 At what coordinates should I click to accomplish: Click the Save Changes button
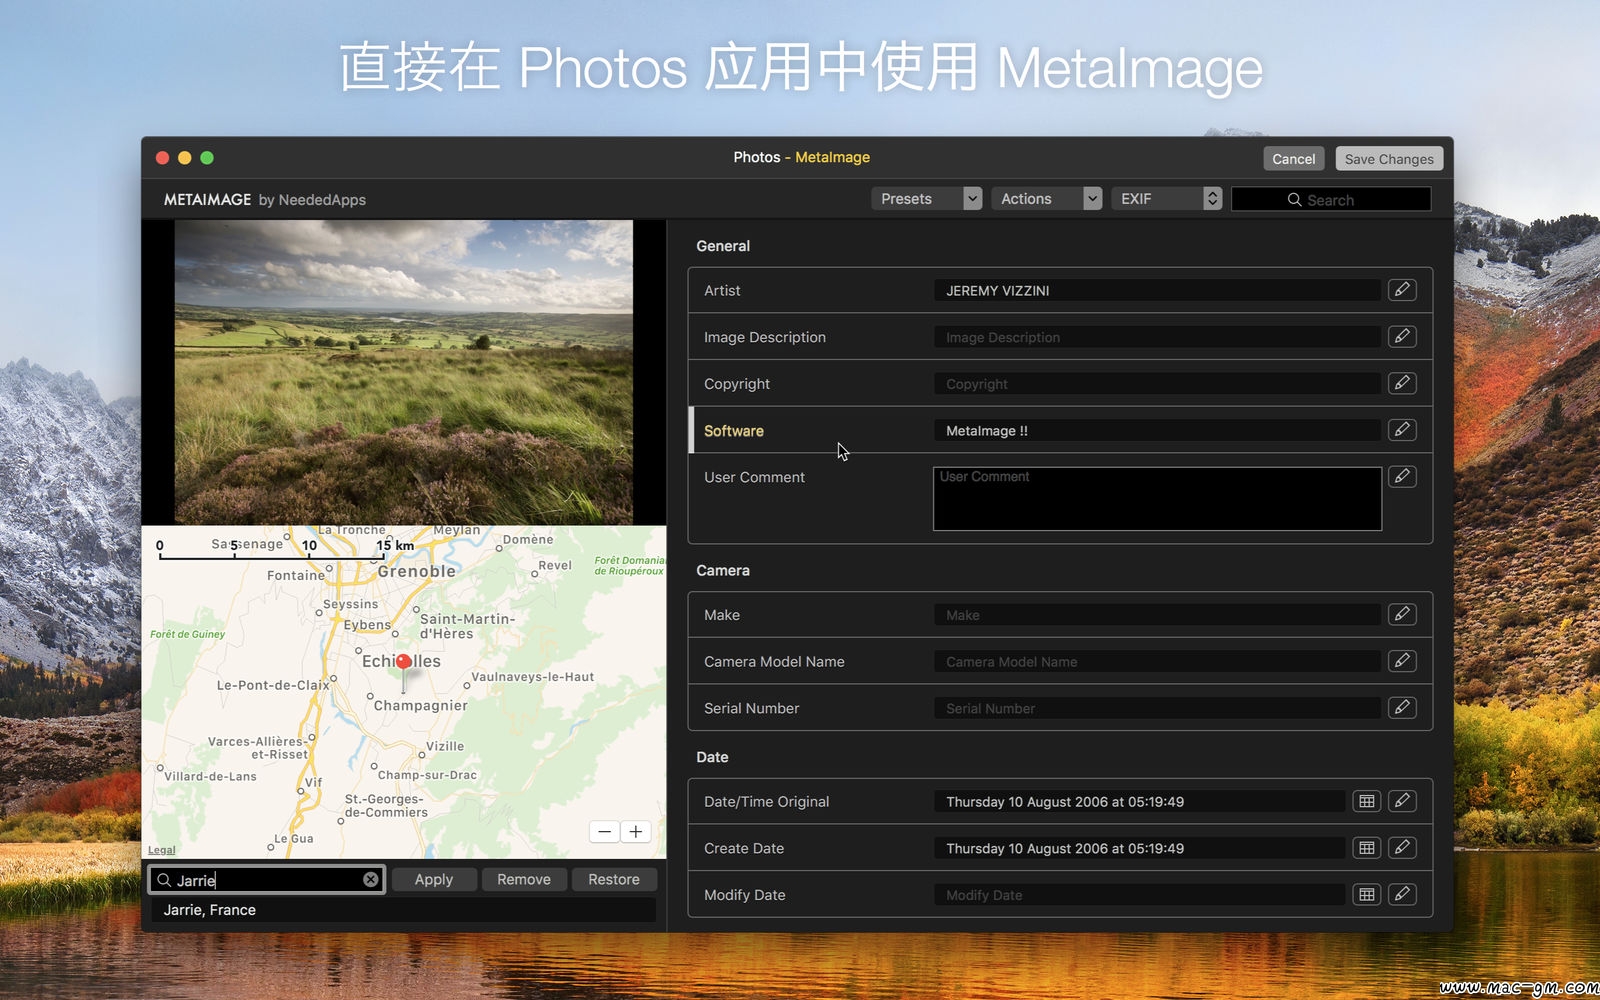(1388, 159)
